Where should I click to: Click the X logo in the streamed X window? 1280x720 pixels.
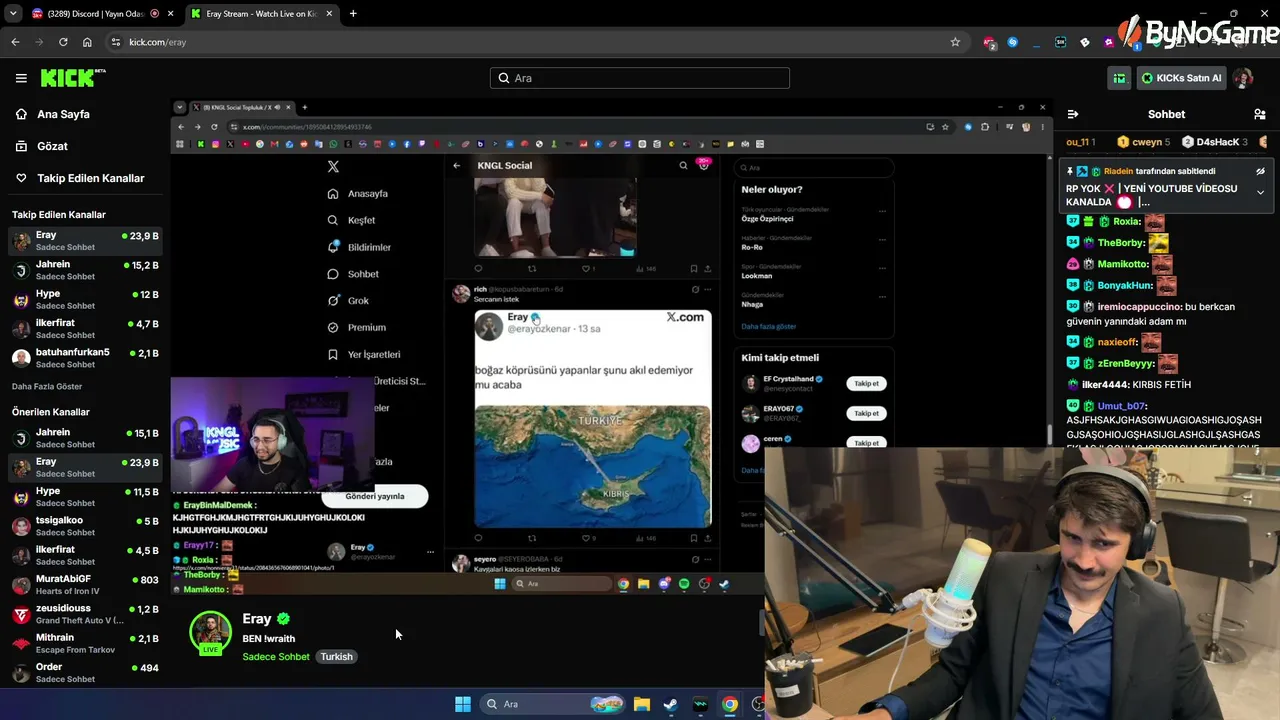[333, 167]
